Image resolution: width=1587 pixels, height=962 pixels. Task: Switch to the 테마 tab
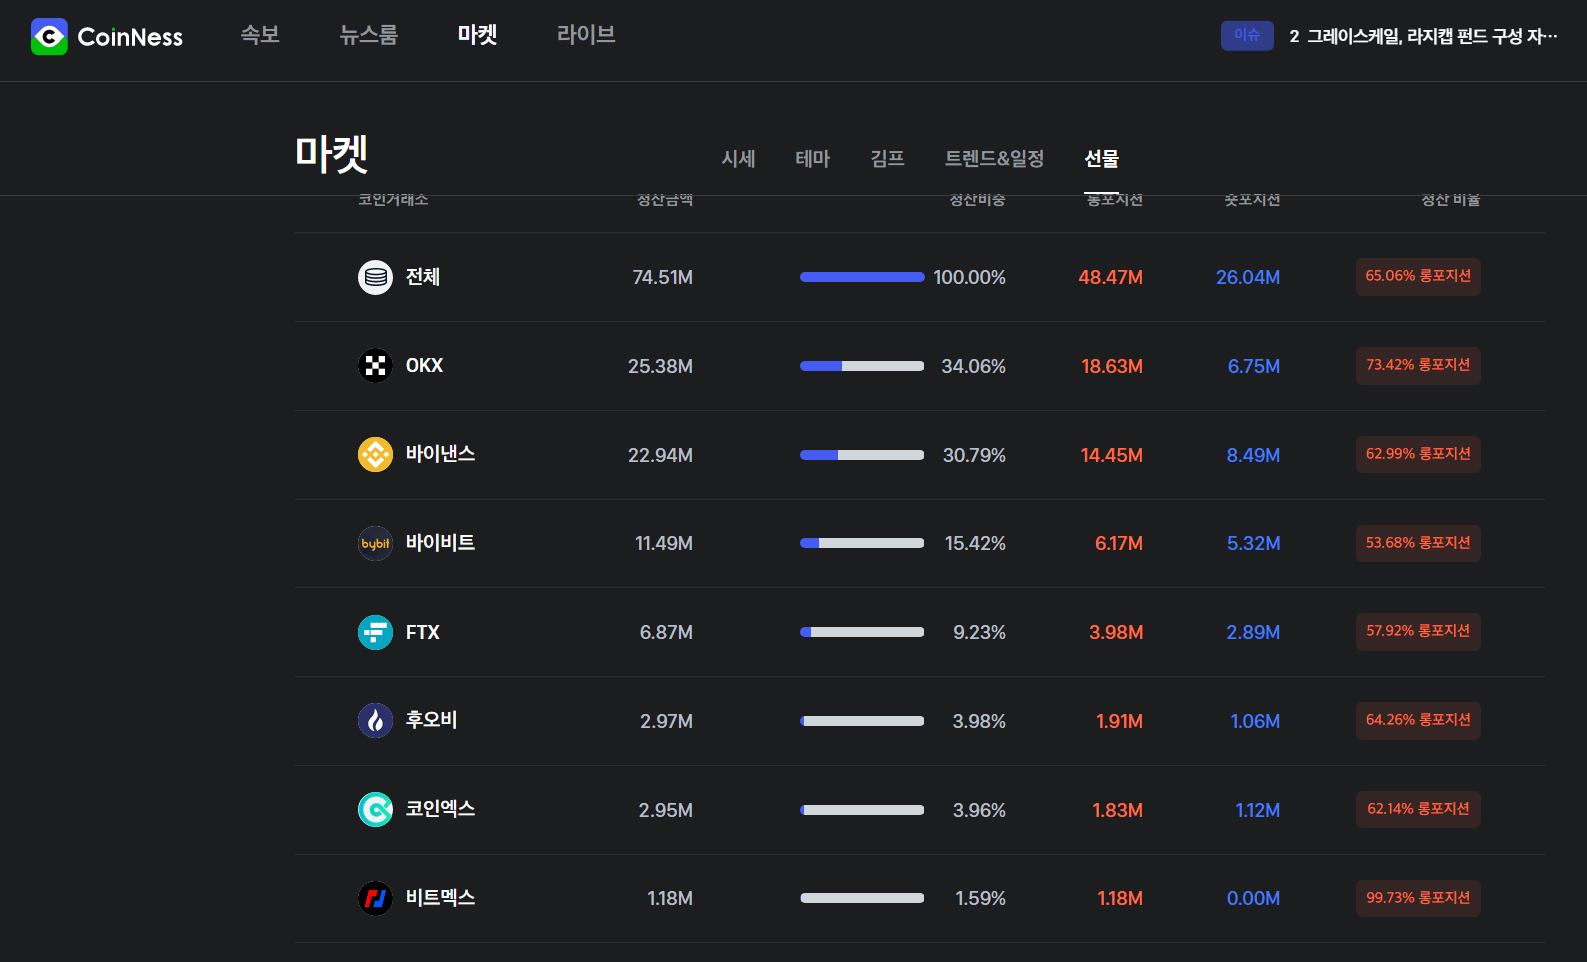[812, 159]
